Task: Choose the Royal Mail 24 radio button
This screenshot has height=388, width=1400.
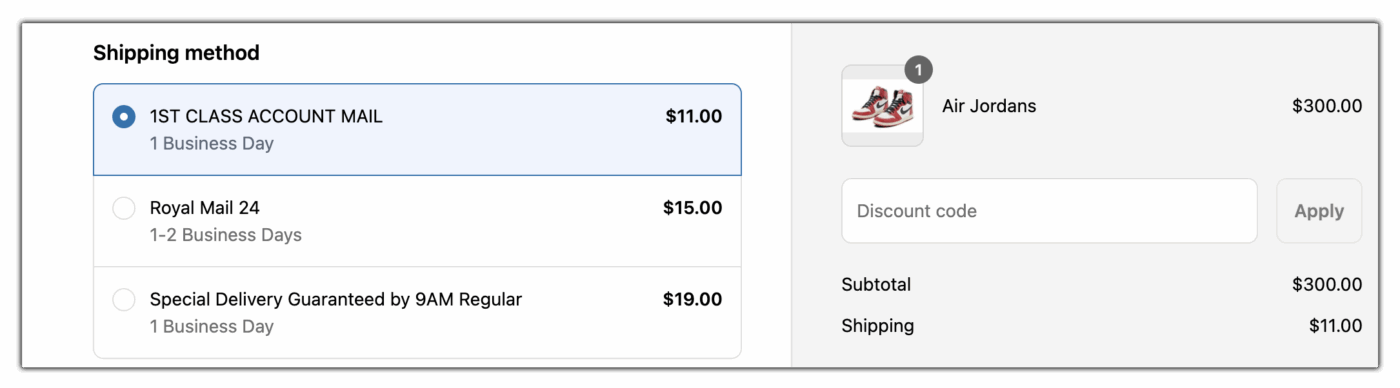Action: click(x=123, y=208)
